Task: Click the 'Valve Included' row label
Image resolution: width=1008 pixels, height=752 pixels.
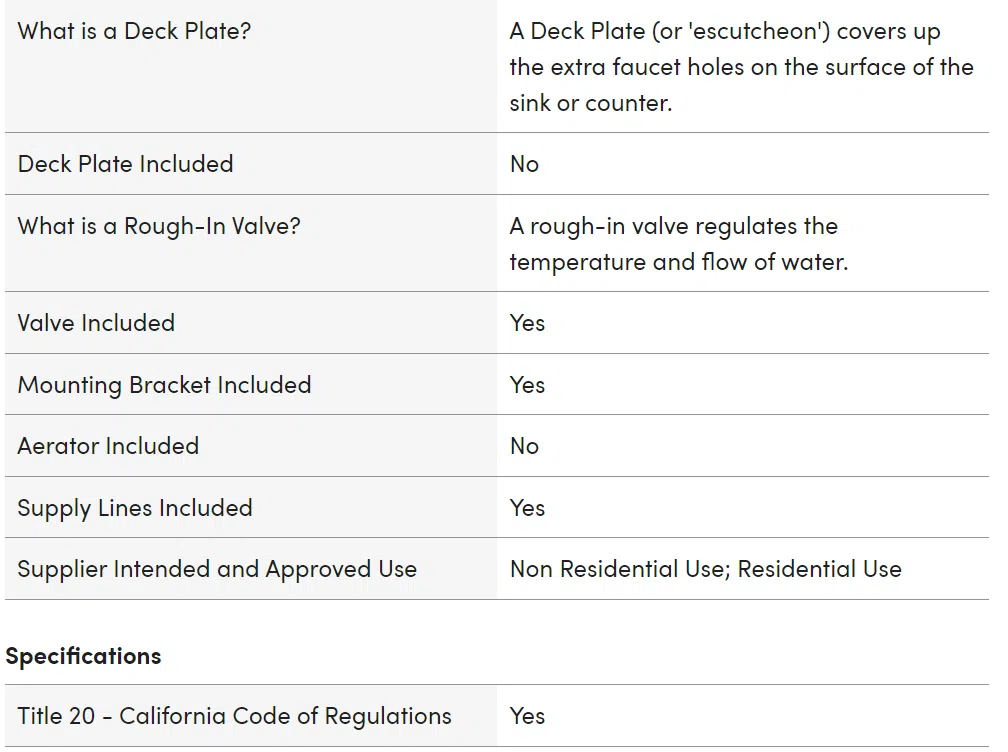Action: click(x=96, y=323)
